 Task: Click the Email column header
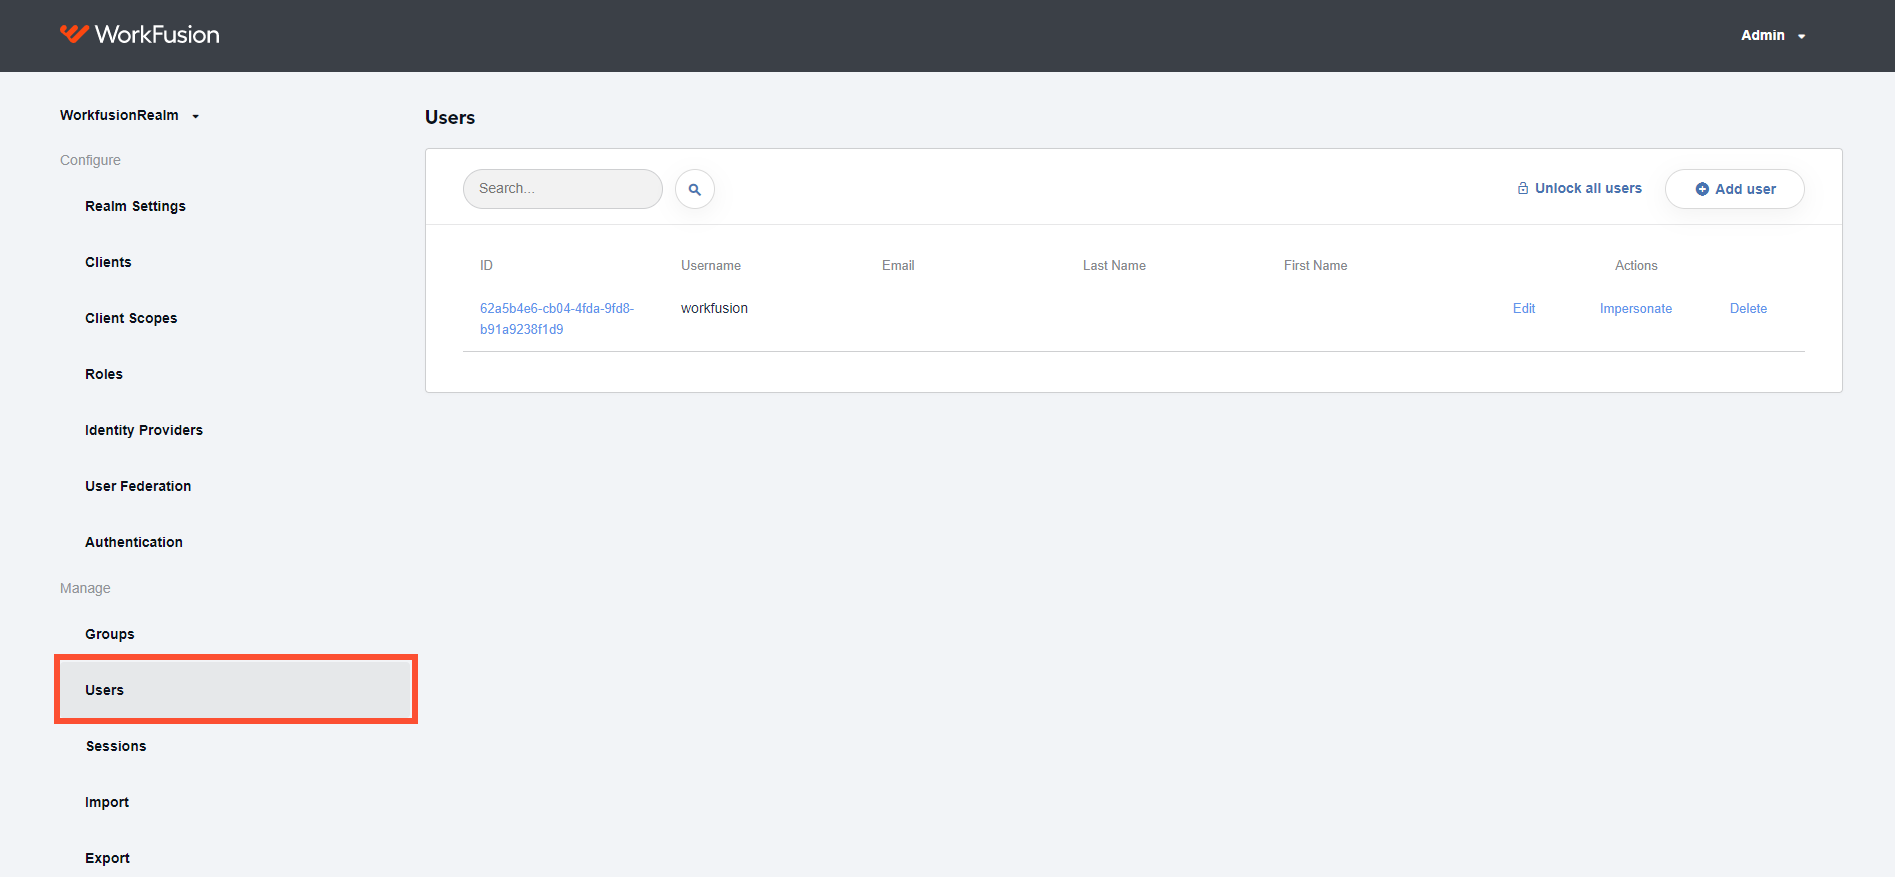click(898, 265)
